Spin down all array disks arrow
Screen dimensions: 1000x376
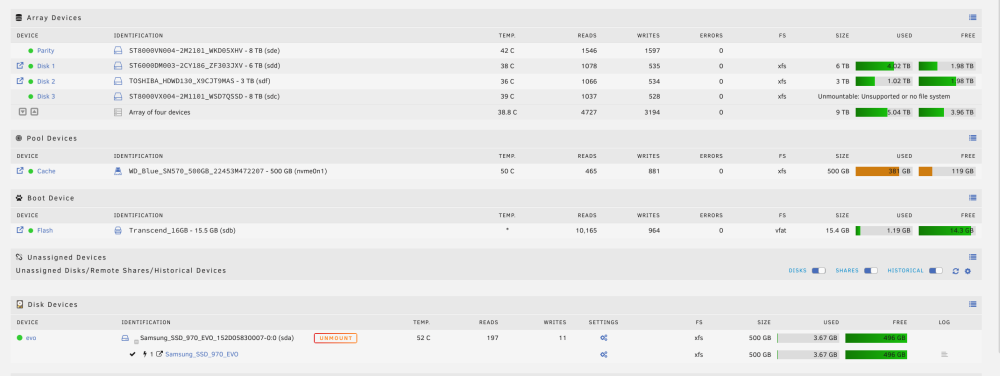(23, 112)
